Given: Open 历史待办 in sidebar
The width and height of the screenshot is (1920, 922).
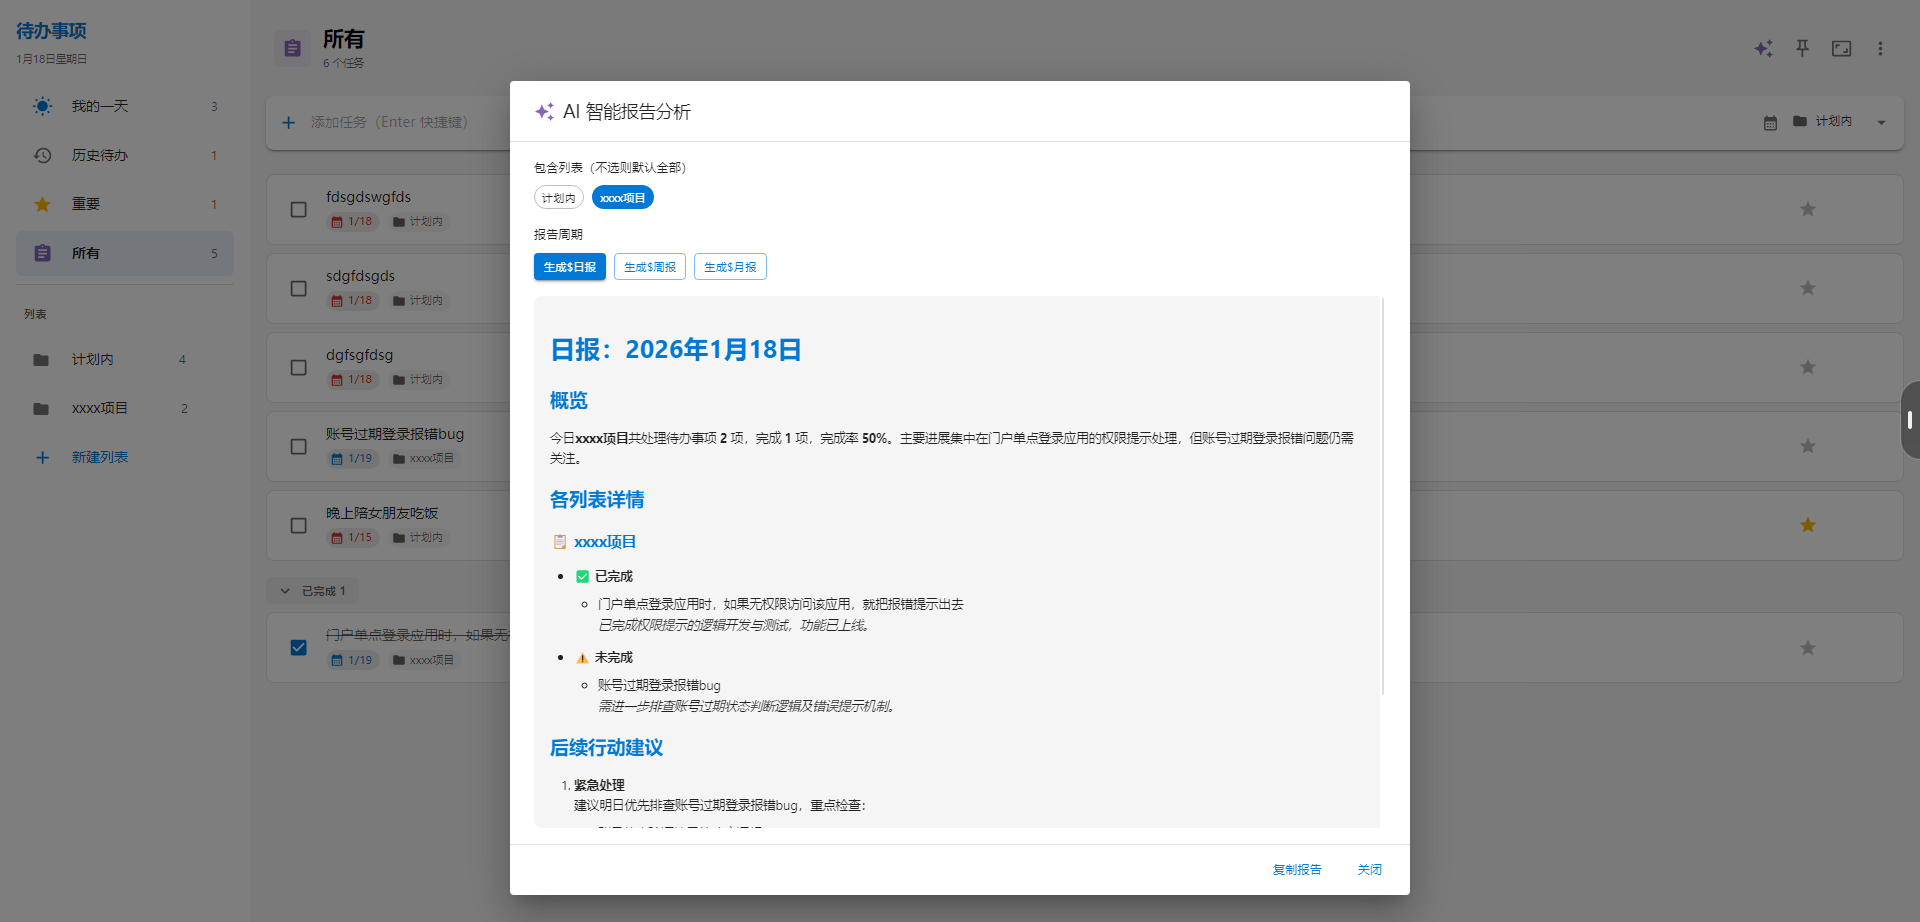Looking at the screenshot, I should (x=100, y=155).
